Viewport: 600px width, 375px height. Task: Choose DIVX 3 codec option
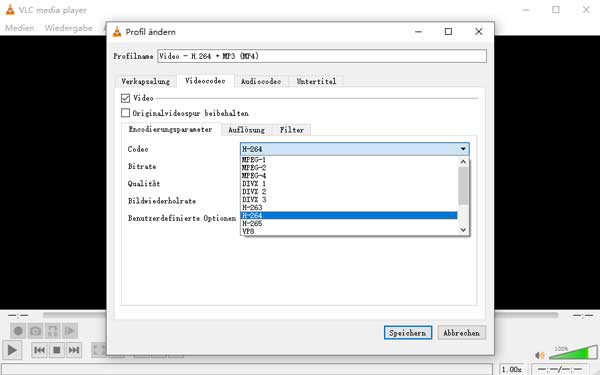tap(349, 200)
